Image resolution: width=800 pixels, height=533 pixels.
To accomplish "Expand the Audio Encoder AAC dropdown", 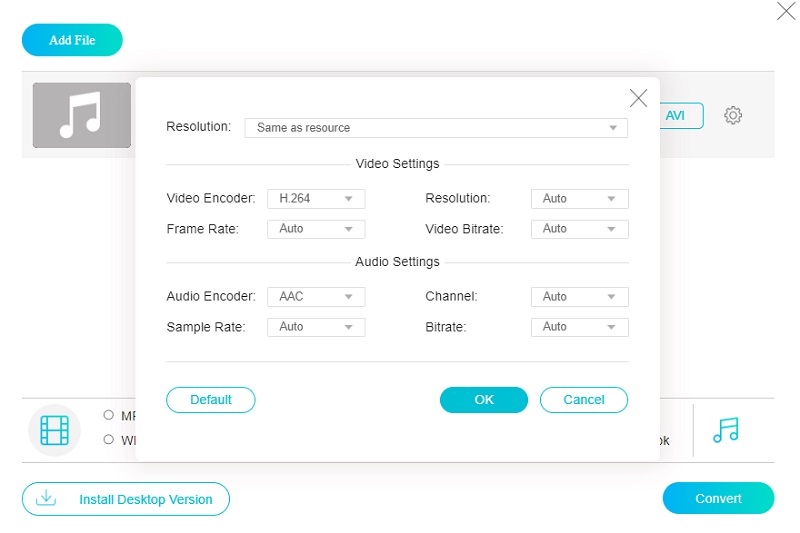I will pyautogui.click(x=316, y=297).
